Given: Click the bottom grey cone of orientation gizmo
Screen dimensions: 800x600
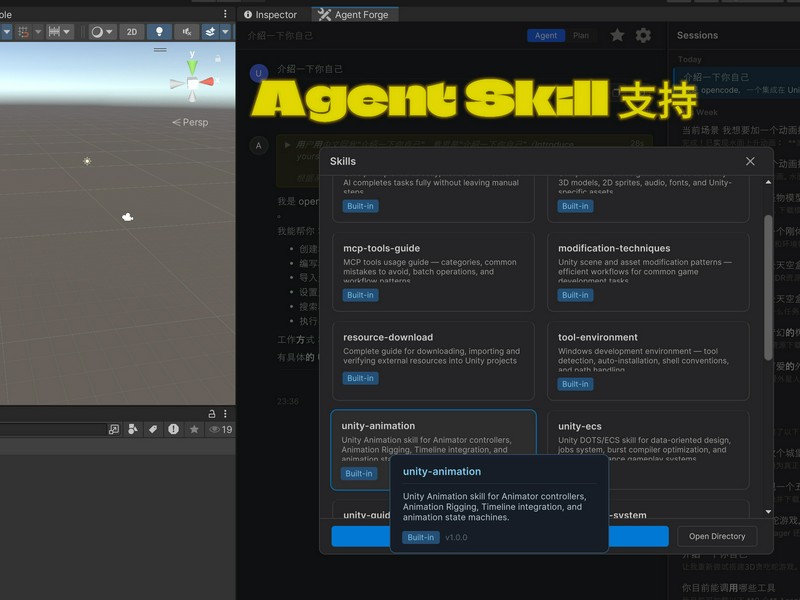Looking at the screenshot, I should pos(192,96).
